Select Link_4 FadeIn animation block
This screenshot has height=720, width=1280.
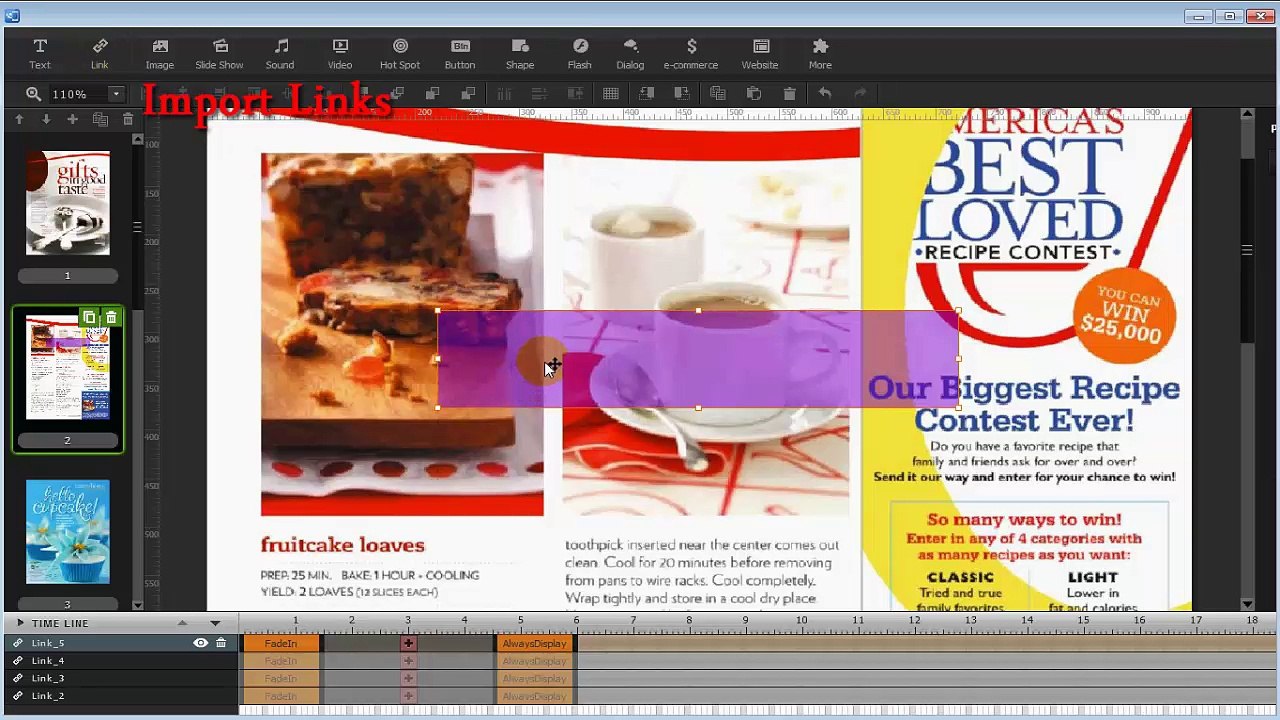click(281, 661)
